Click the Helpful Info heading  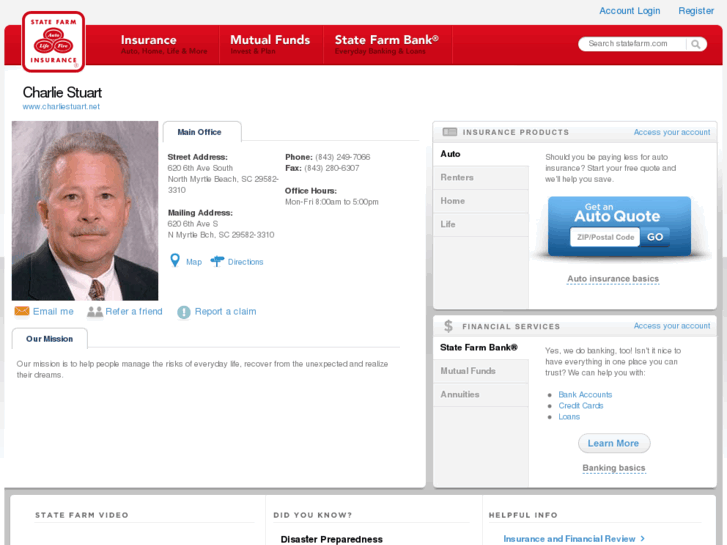point(523,515)
